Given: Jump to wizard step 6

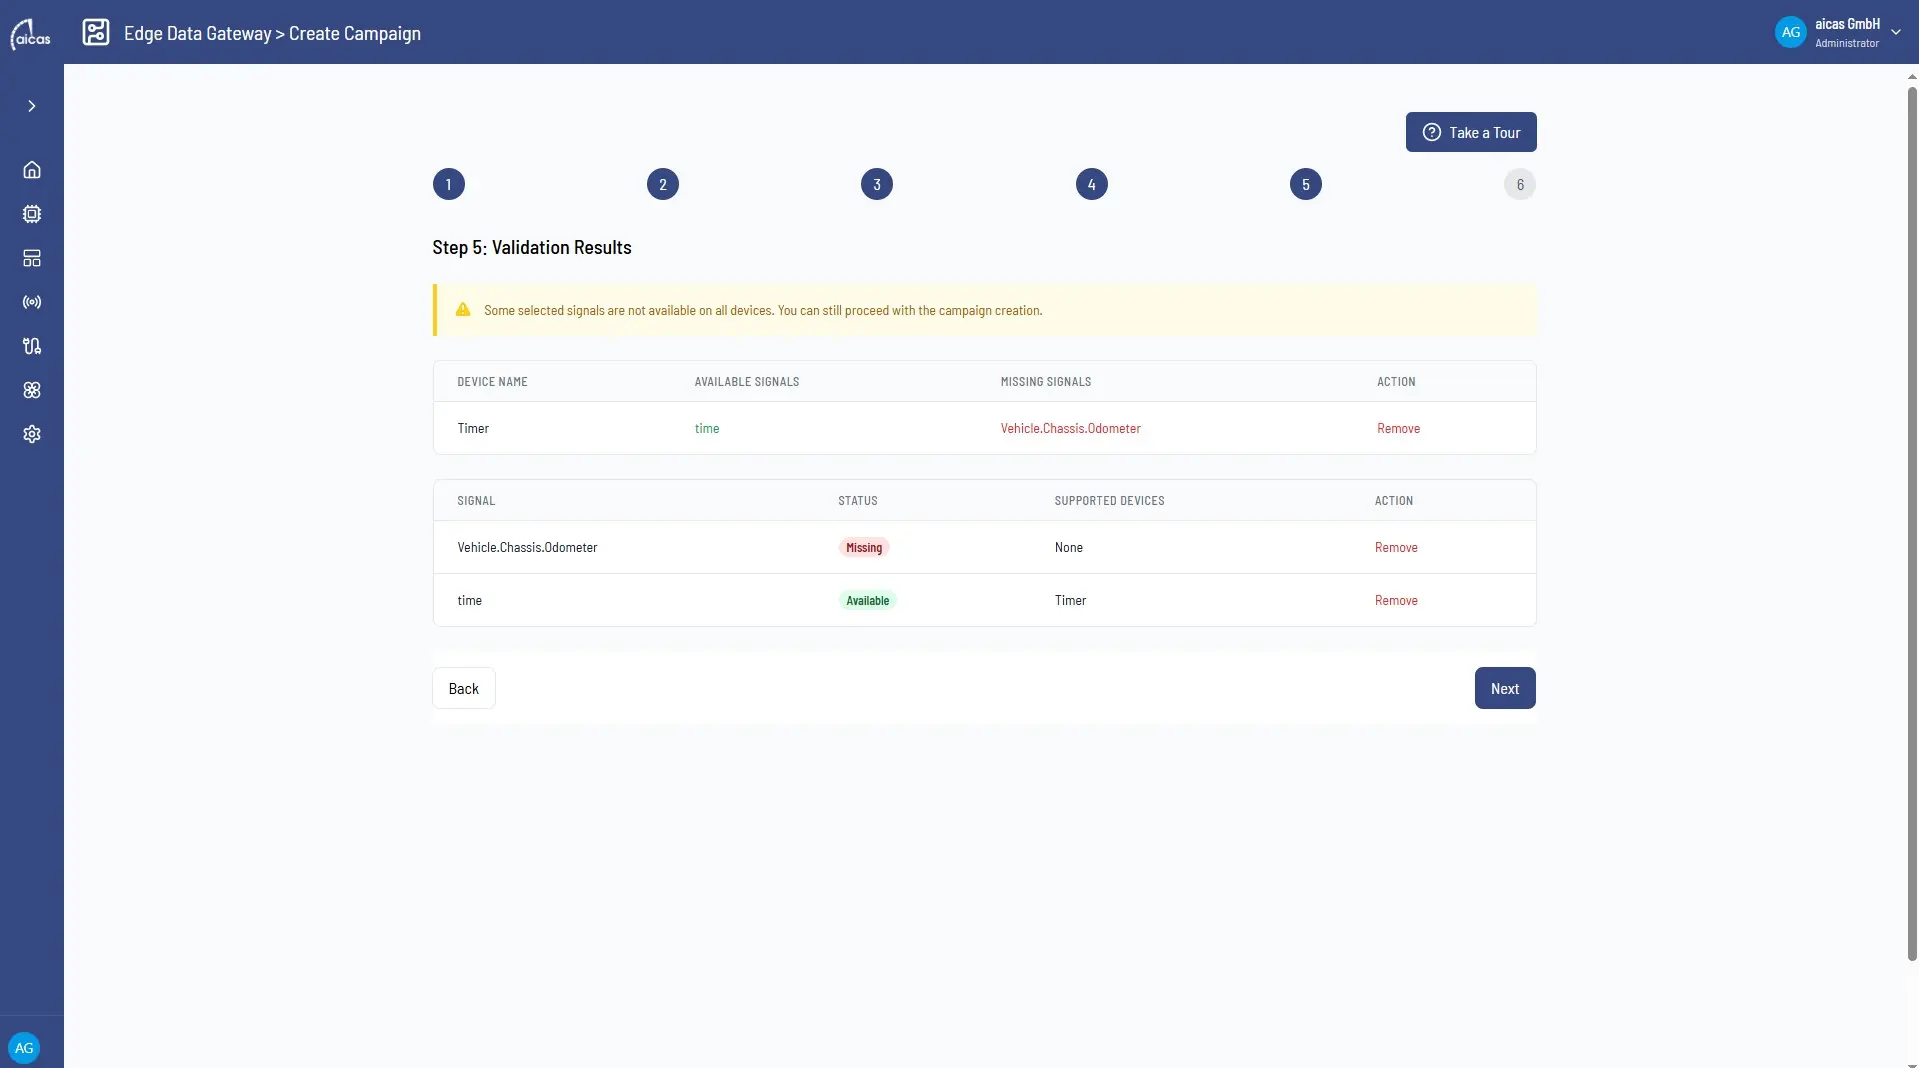Looking at the screenshot, I should pos(1520,184).
